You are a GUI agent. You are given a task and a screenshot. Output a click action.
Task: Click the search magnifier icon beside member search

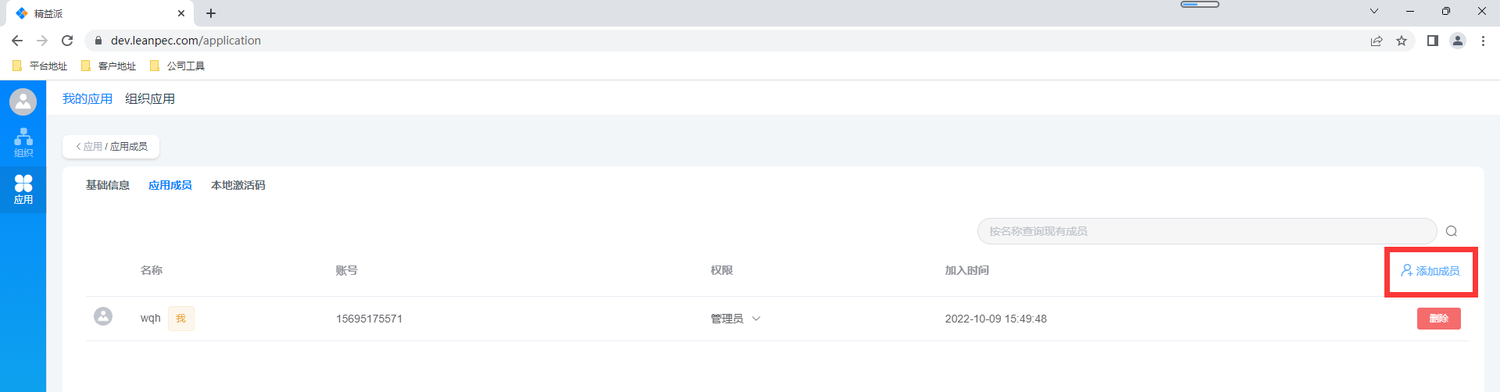[1451, 231]
